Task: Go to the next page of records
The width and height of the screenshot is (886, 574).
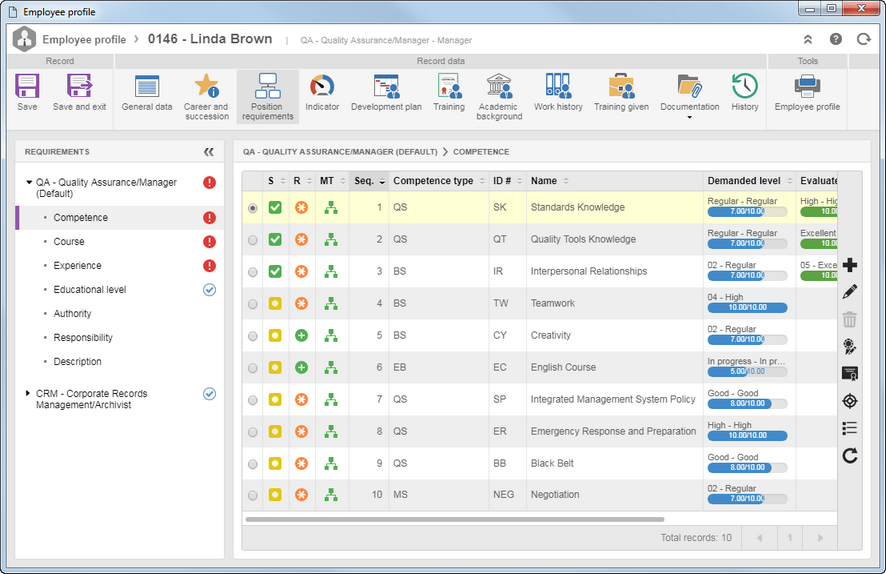Action: [820, 538]
